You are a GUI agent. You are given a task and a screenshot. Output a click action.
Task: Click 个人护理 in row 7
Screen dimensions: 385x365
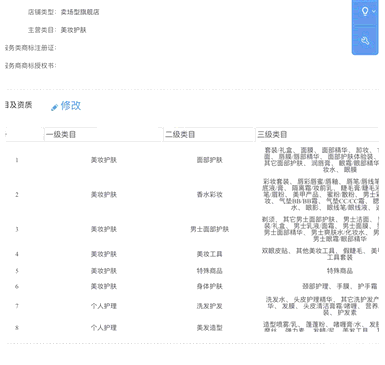(104, 306)
